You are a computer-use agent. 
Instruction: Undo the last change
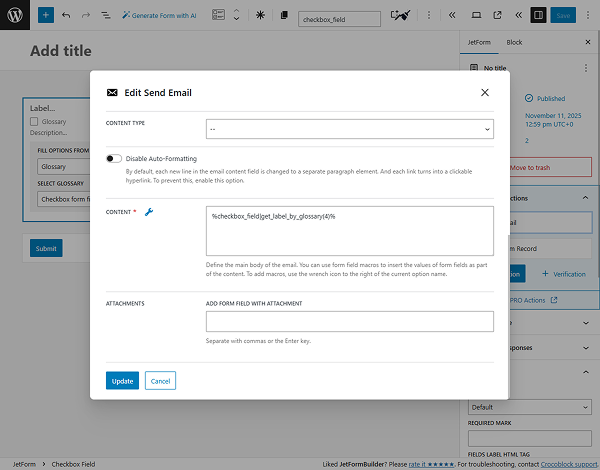(66, 15)
